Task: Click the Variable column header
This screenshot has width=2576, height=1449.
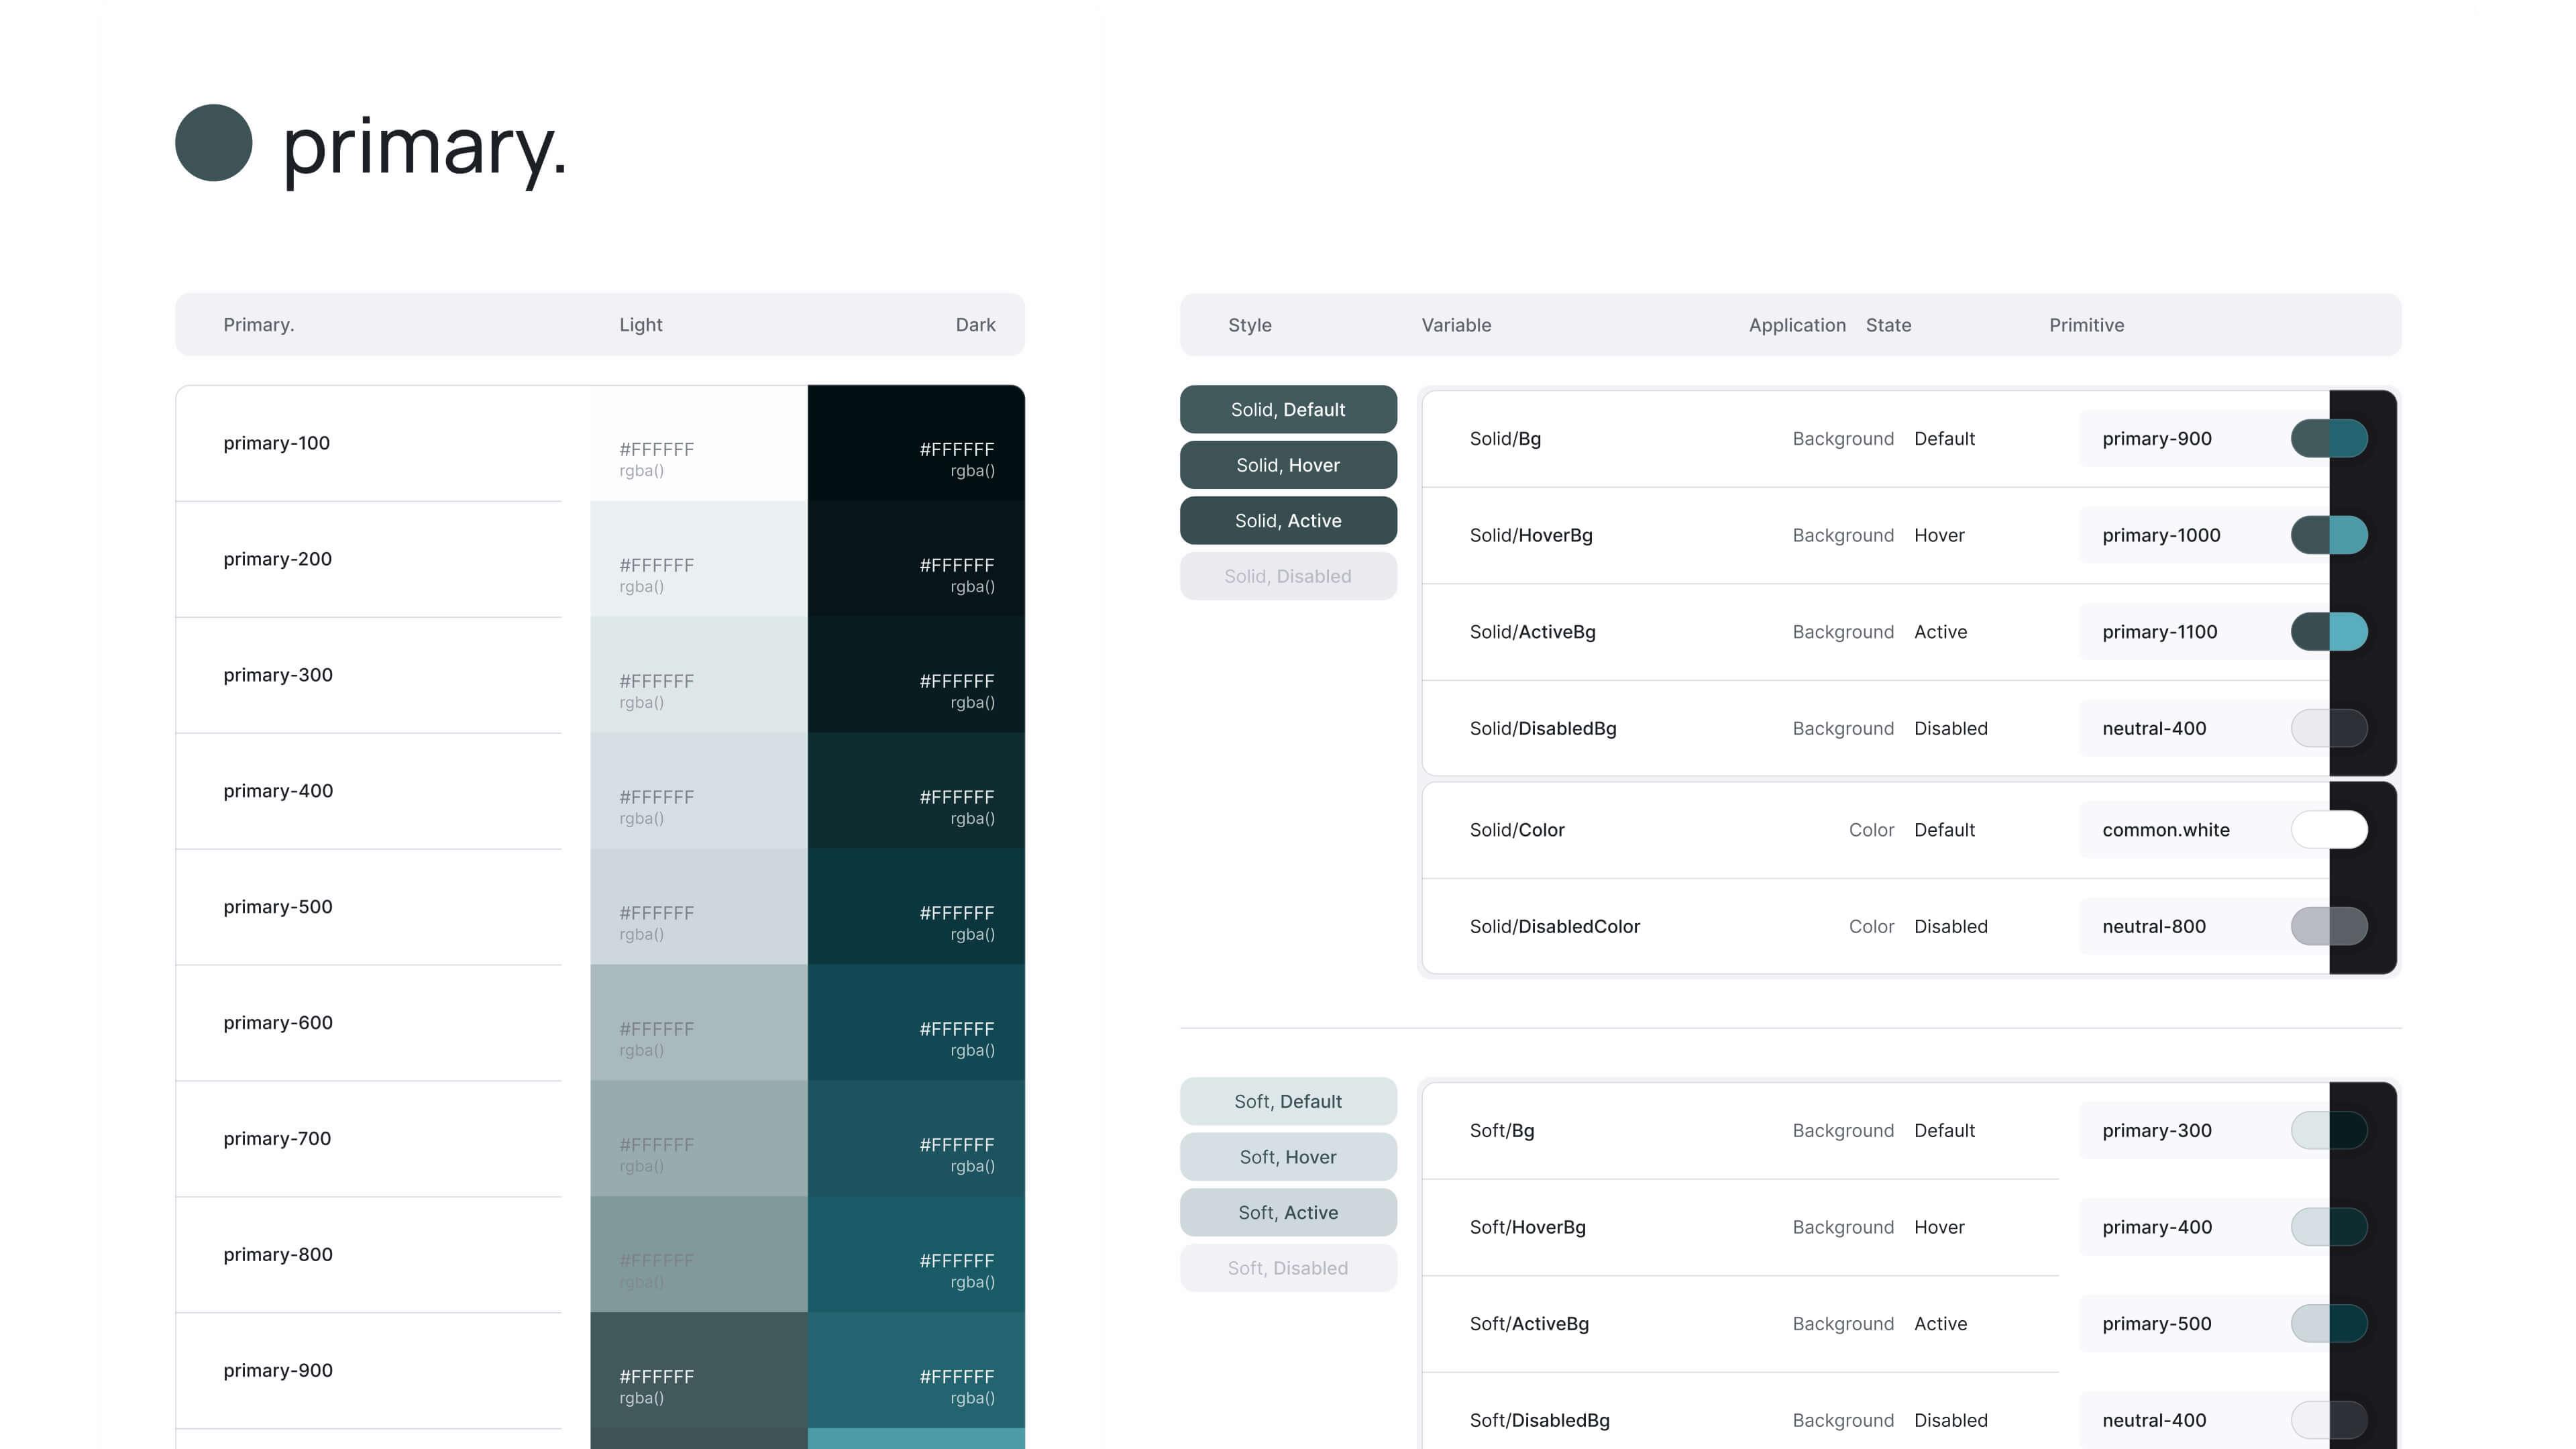Action: (x=1456, y=325)
